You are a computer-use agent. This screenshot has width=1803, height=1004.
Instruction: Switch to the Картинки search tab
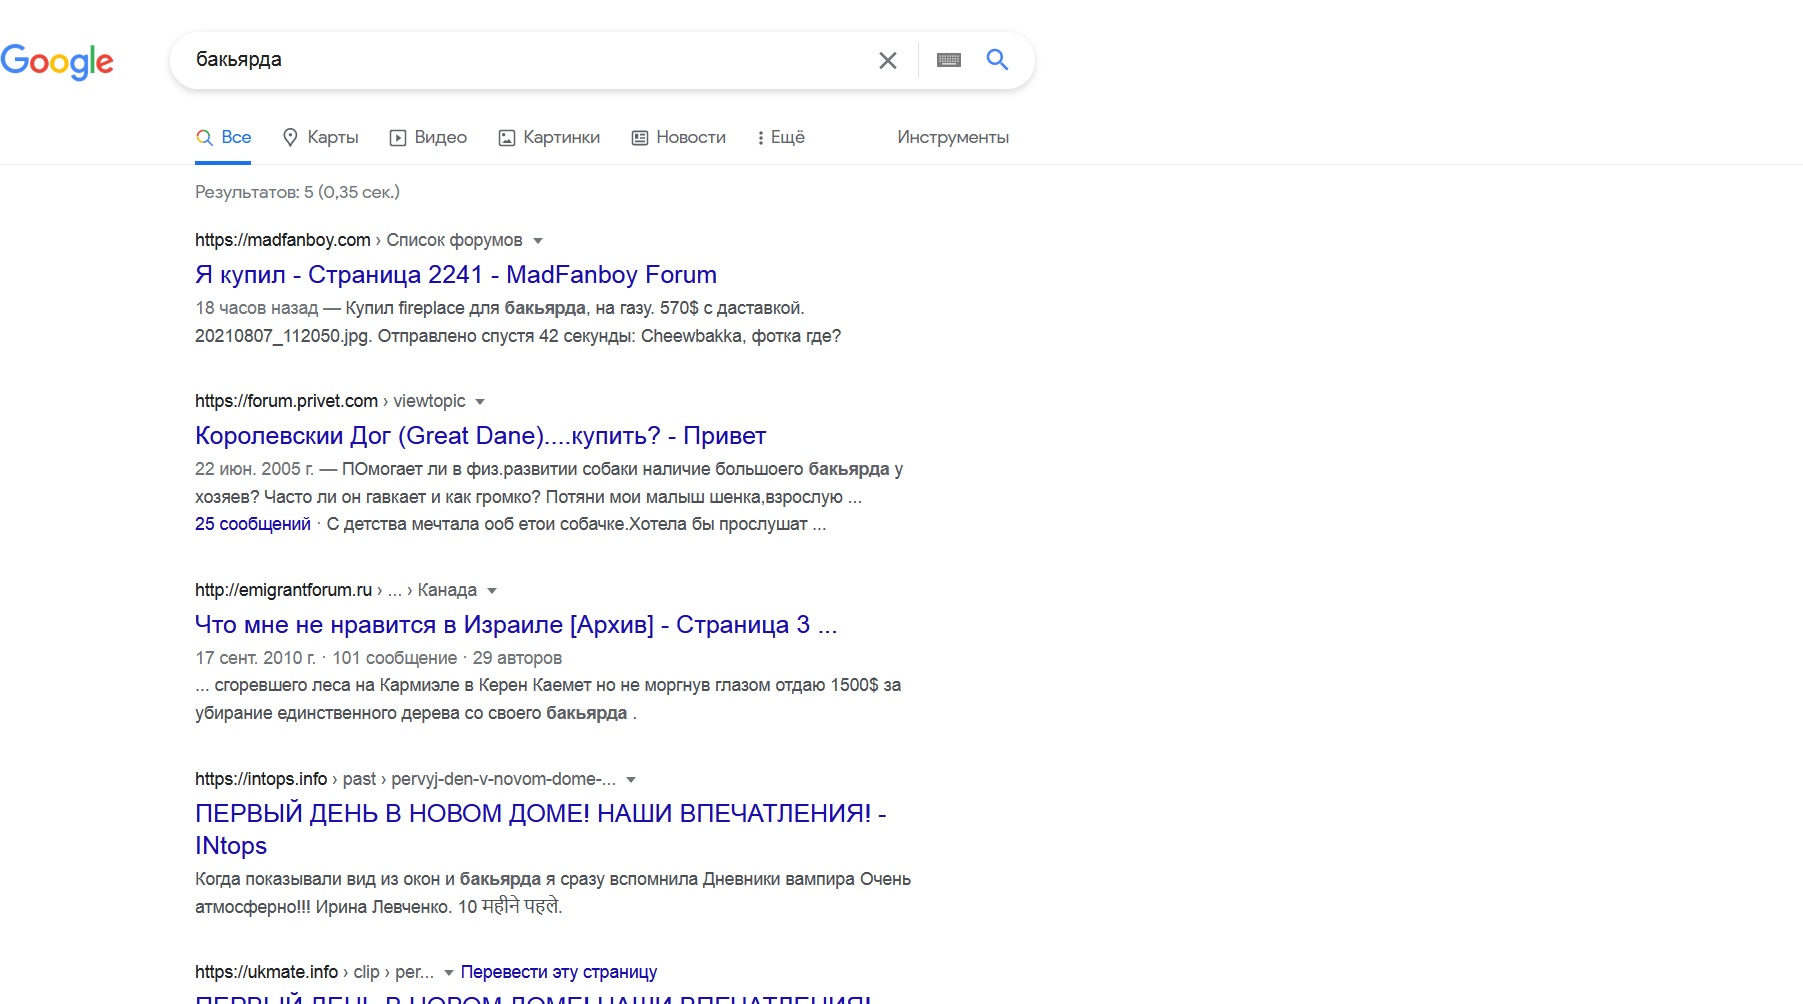tap(560, 137)
